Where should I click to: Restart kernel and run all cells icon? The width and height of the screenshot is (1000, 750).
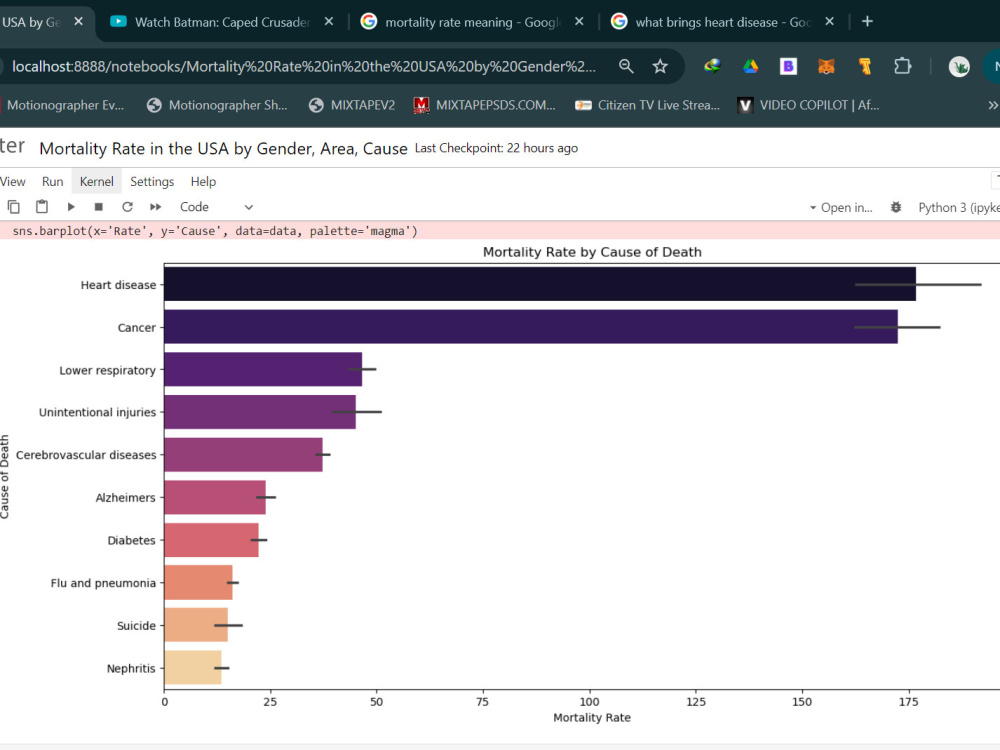155,207
